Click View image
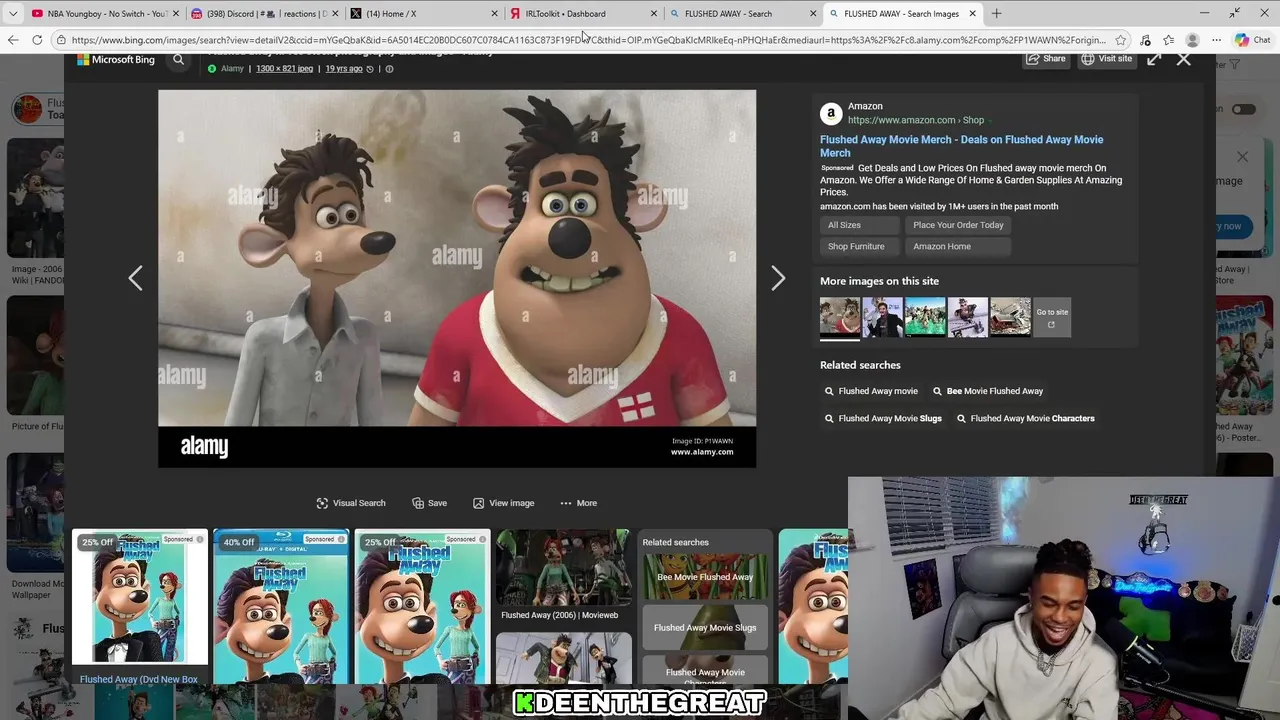The width and height of the screenshot is (1280, 720). click(x=503, y=503)
